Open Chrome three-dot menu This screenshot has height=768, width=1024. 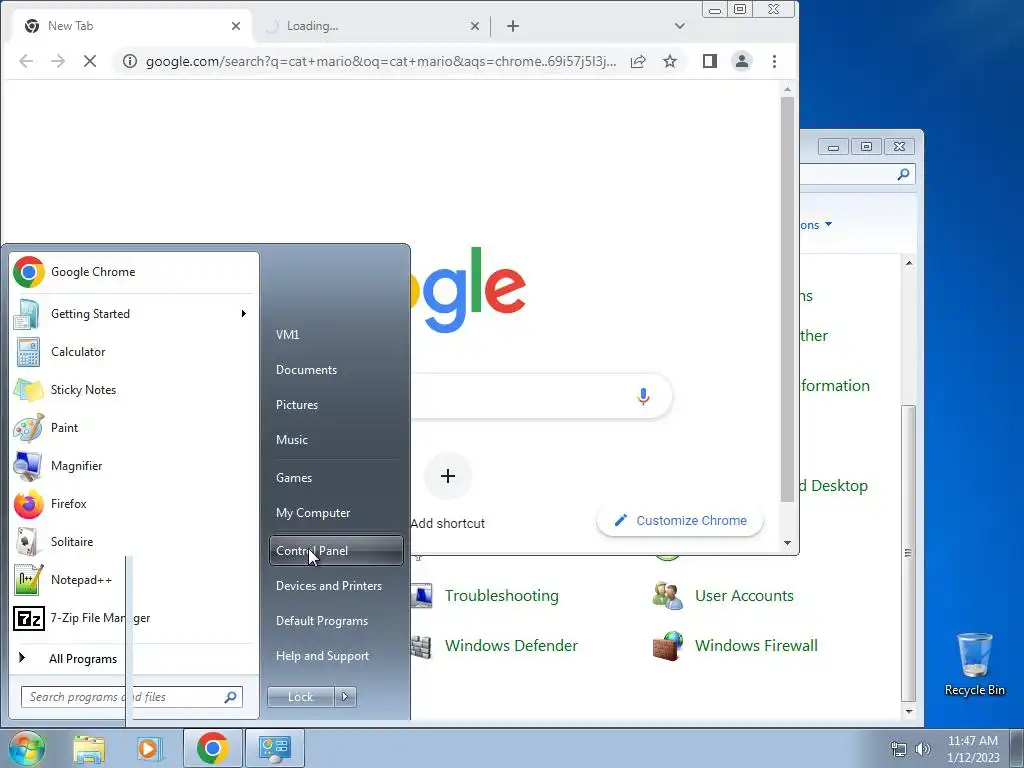(x=775, y=61)
